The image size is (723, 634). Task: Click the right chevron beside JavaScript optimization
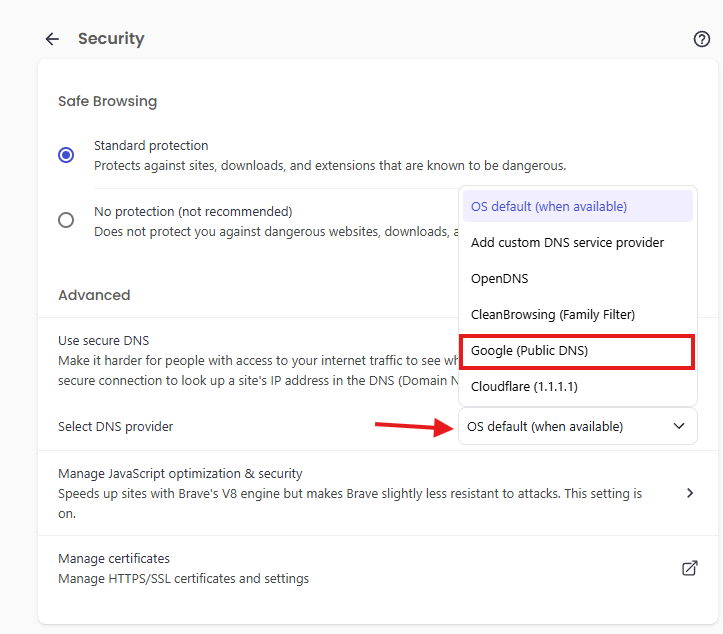coord(689,493)
